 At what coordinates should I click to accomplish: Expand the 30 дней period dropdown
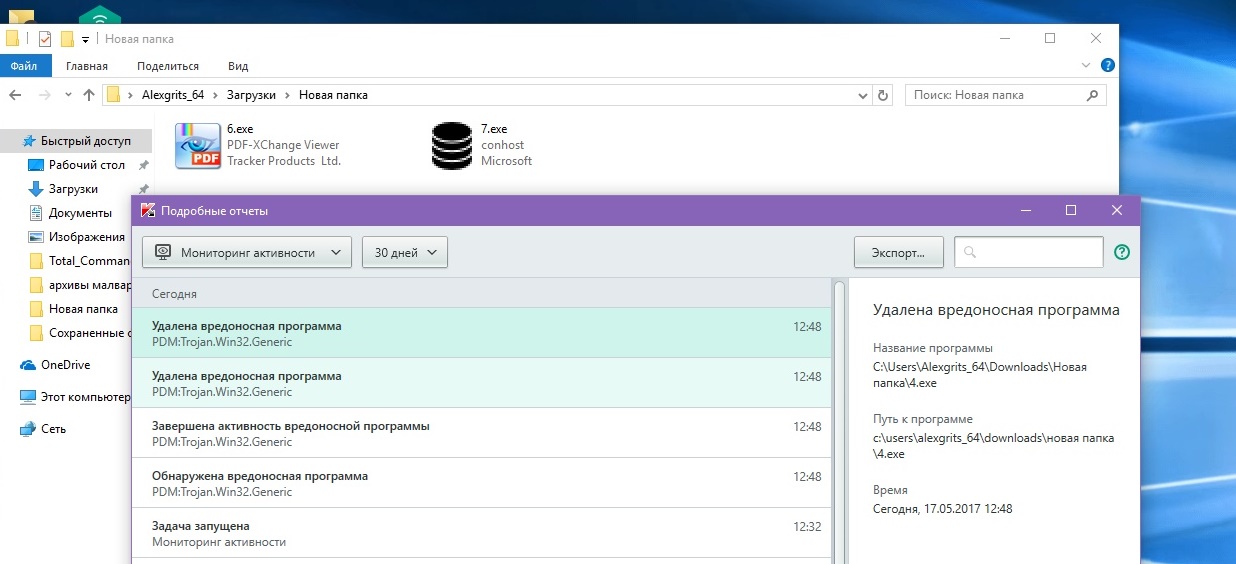[x=404, y=253]
